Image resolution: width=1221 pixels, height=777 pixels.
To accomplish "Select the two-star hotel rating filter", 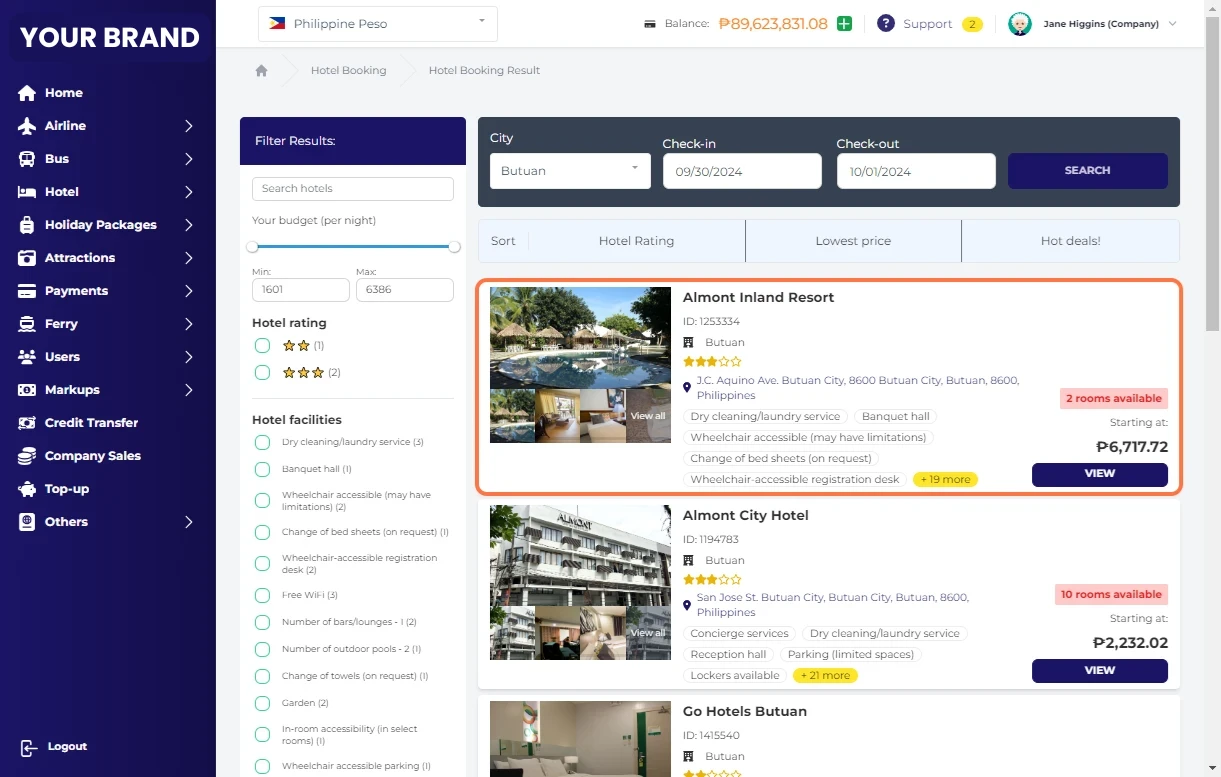I will (262, 346).
